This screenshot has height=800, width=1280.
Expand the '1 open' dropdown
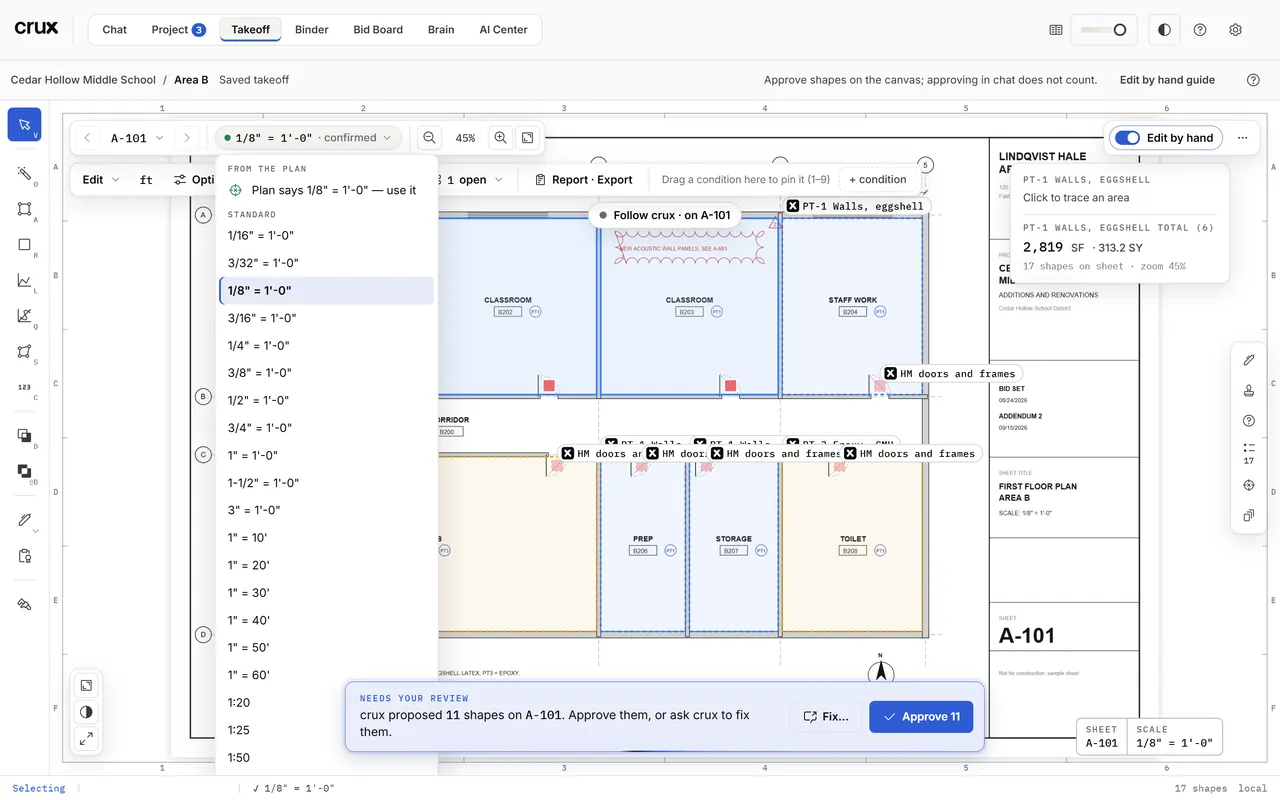pyautogui.click(x=473, y=180)
